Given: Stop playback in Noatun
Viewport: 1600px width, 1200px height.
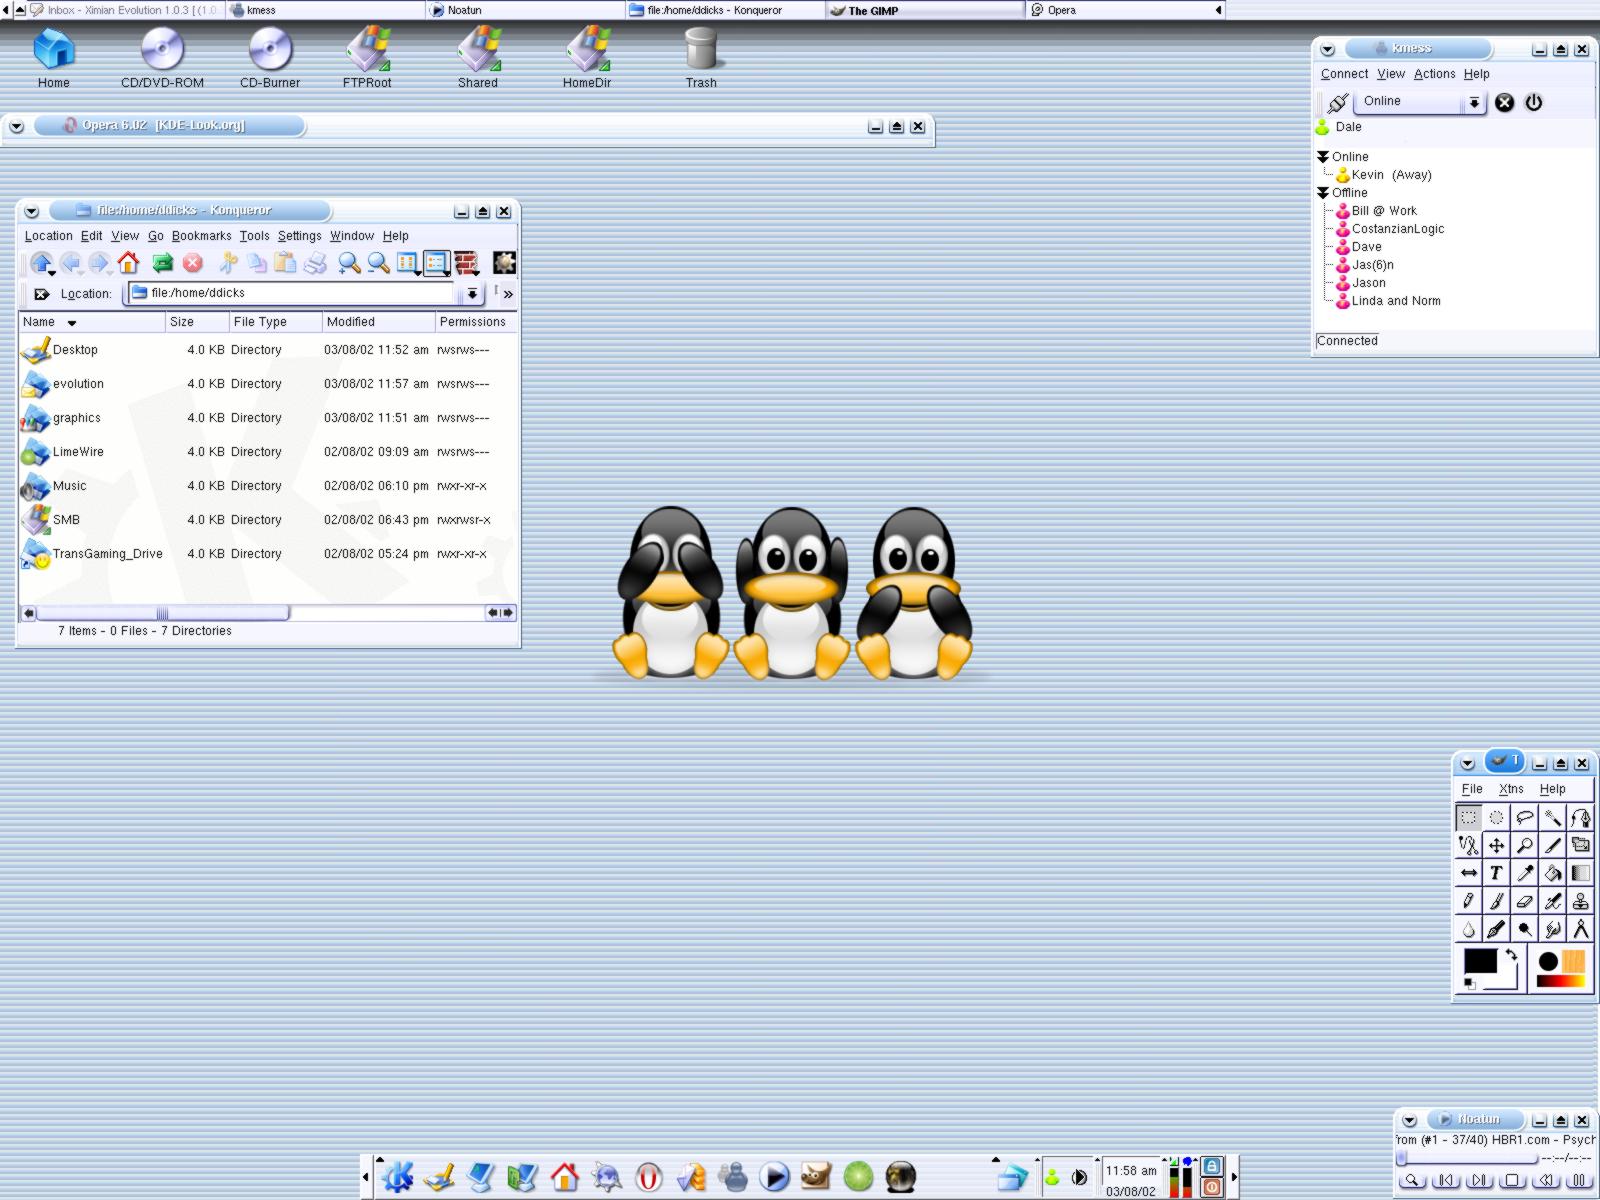Looking at the screenshot, I should (x=1513, y=1181).
